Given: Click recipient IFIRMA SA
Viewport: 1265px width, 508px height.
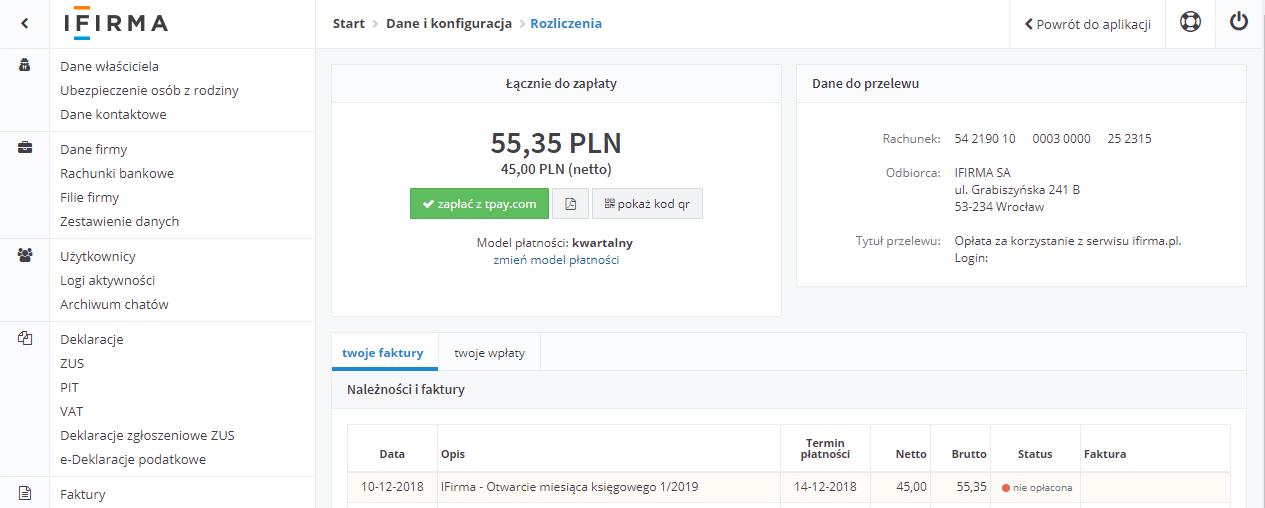Looking at the screenshot, I should [x=983, y=172].
